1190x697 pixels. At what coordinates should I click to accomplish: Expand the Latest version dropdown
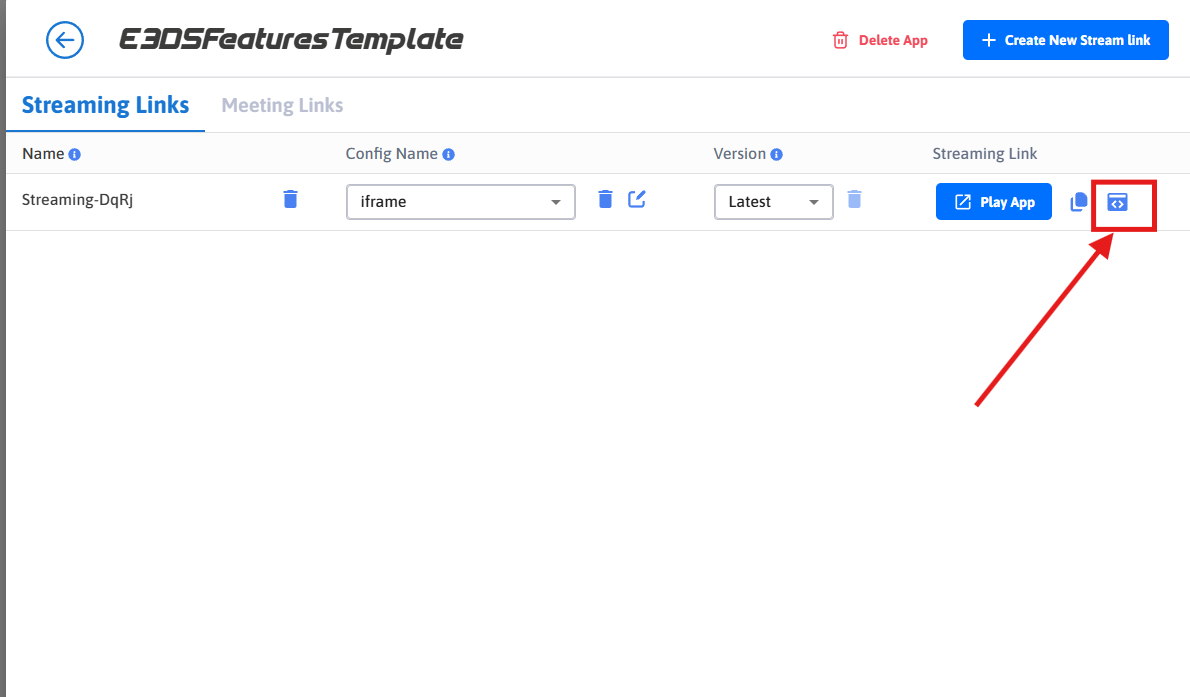pyautogui.click(x=773, y=202)
